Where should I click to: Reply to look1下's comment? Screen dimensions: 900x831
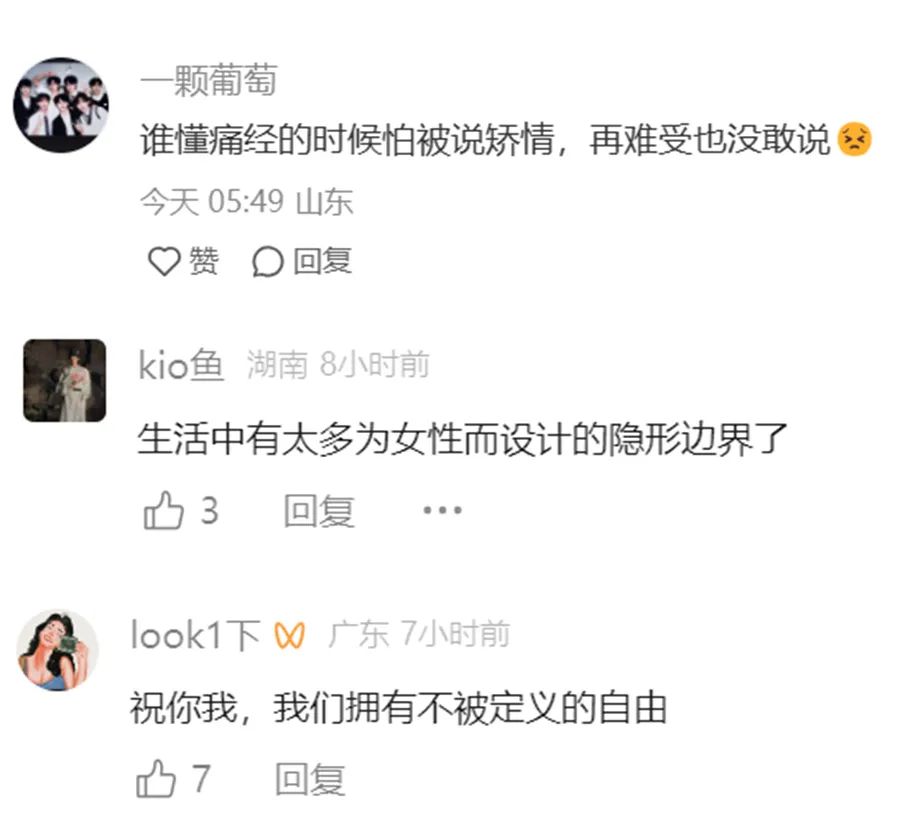click(311, 779)
